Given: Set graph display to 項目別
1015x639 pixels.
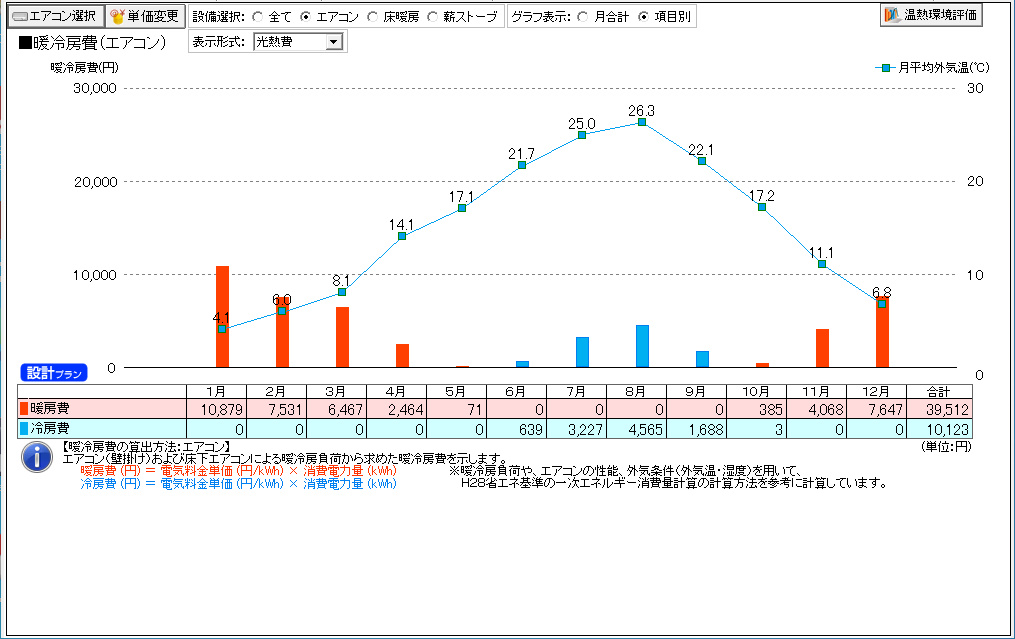Looking at the screenshot, I should coord(643,17).
